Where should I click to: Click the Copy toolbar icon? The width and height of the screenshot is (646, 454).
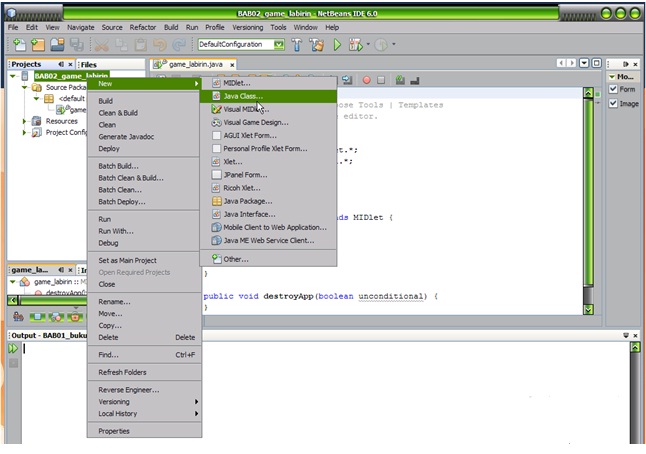pos(121,44)
